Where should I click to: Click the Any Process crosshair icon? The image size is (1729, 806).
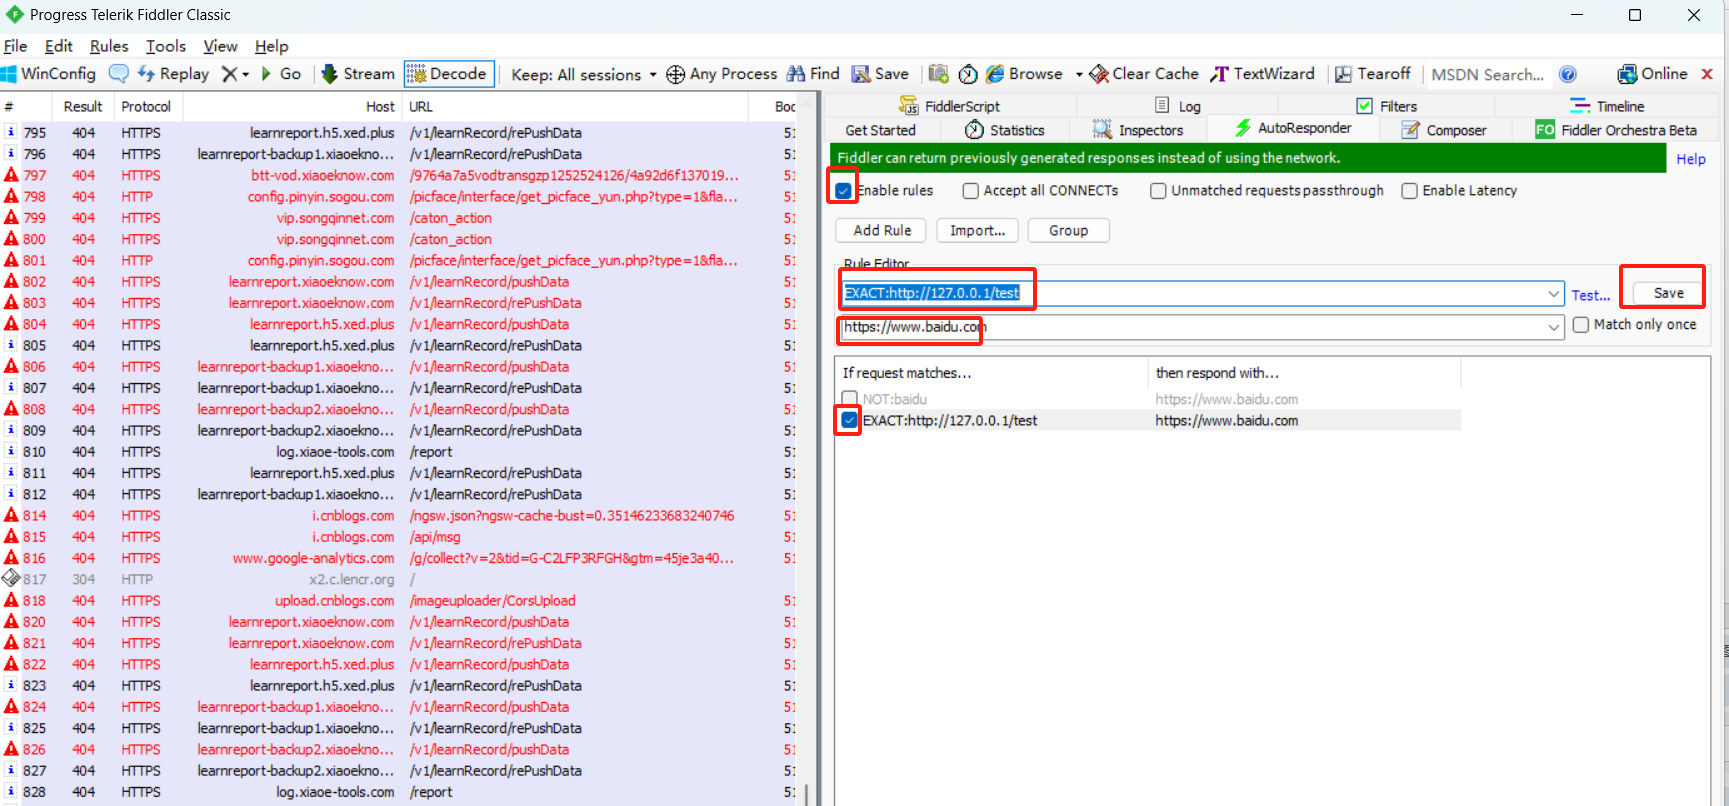pyautogui.click(x=676, y=74)
